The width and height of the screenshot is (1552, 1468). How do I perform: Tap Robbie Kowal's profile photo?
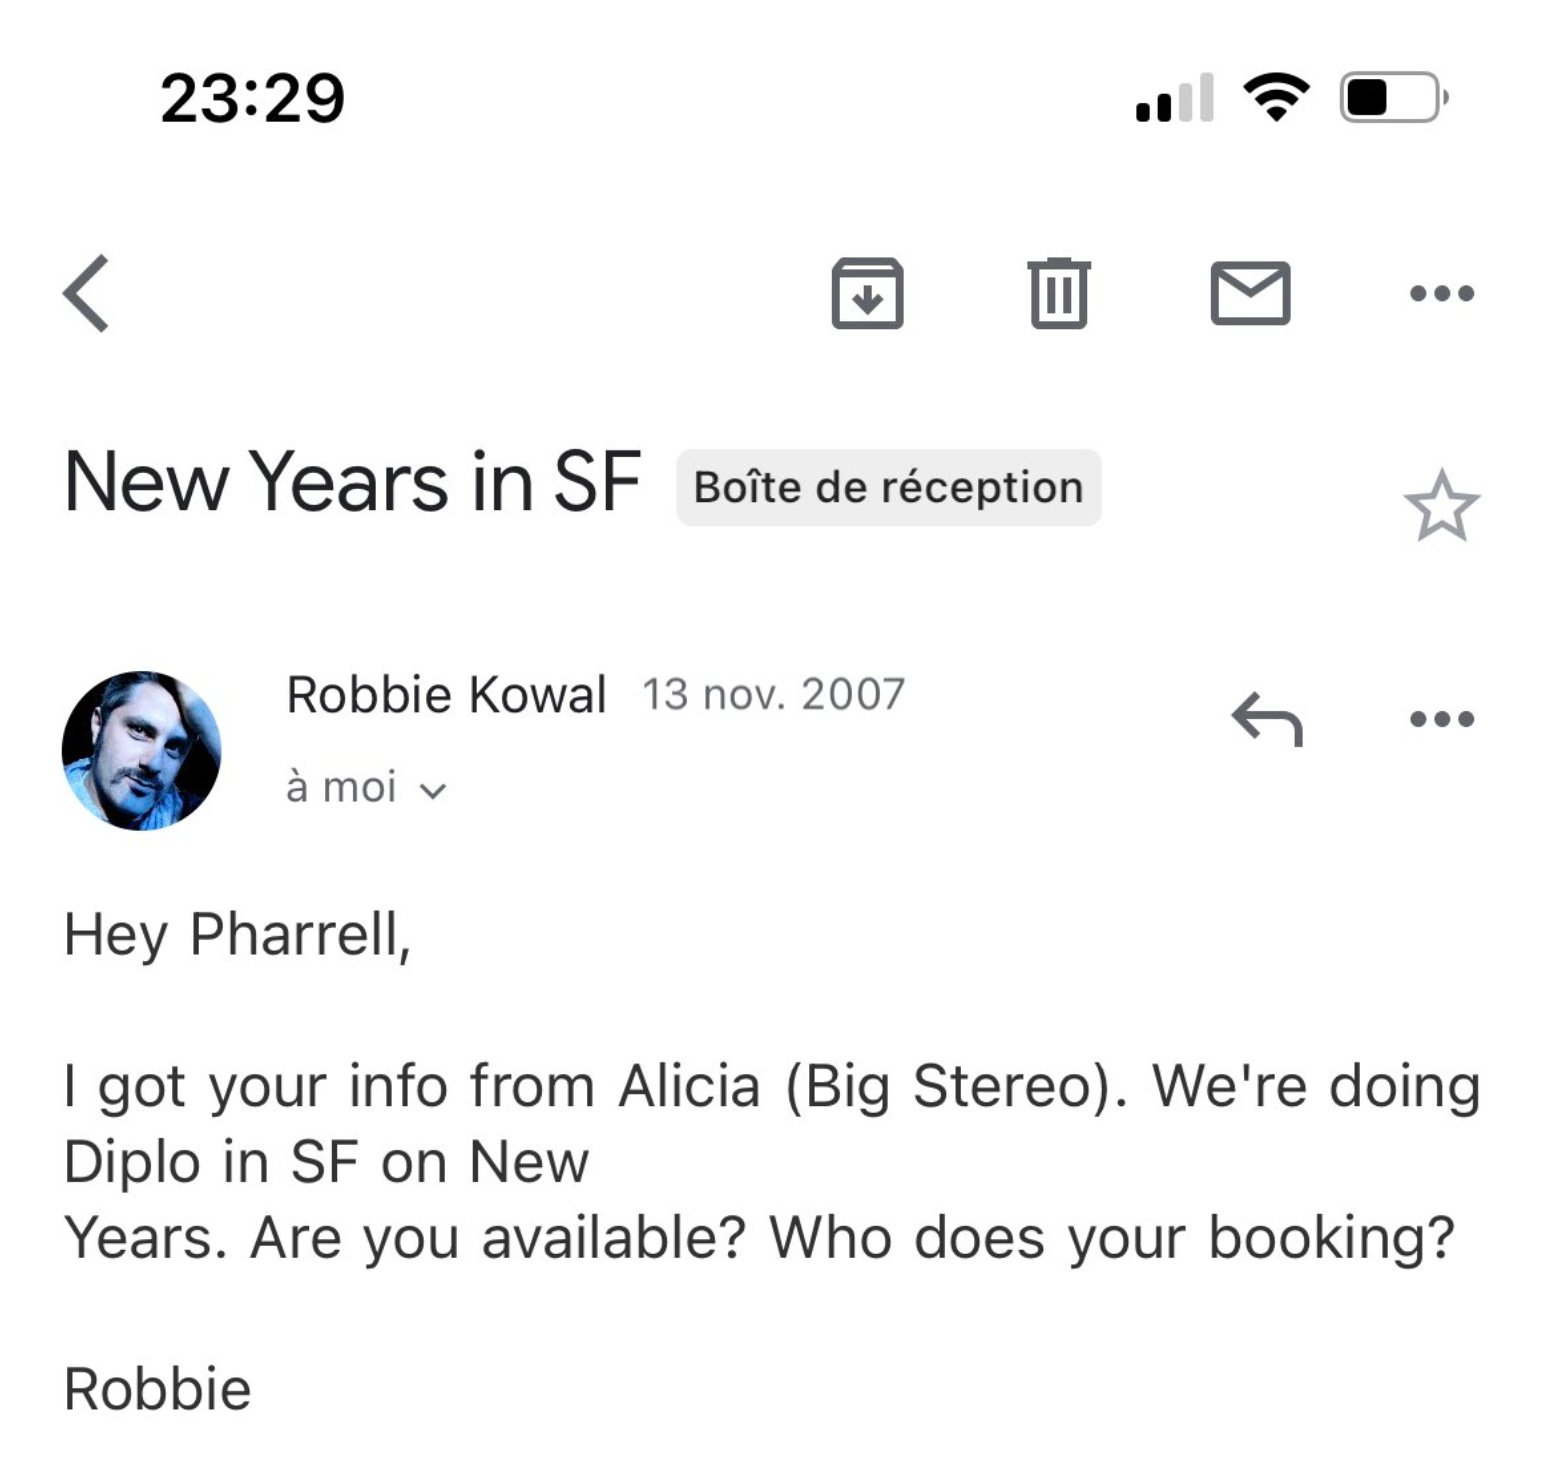coord(141,750)
